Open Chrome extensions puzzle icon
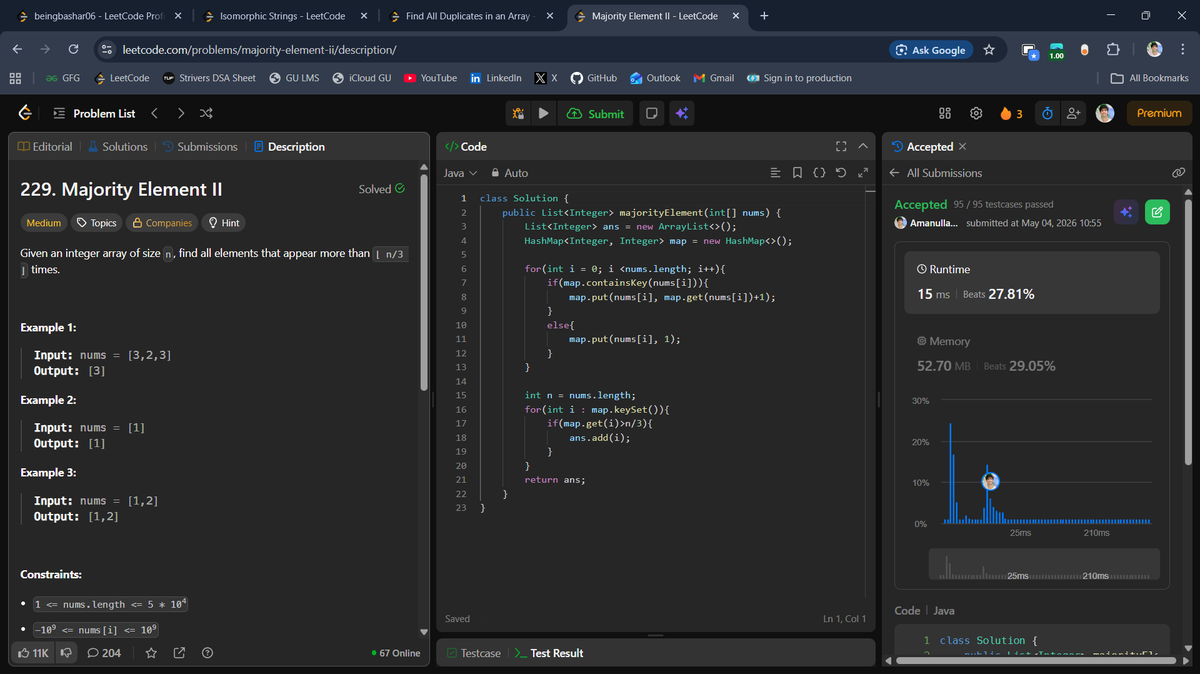 pyautogui.click(x=1112, y=50)
